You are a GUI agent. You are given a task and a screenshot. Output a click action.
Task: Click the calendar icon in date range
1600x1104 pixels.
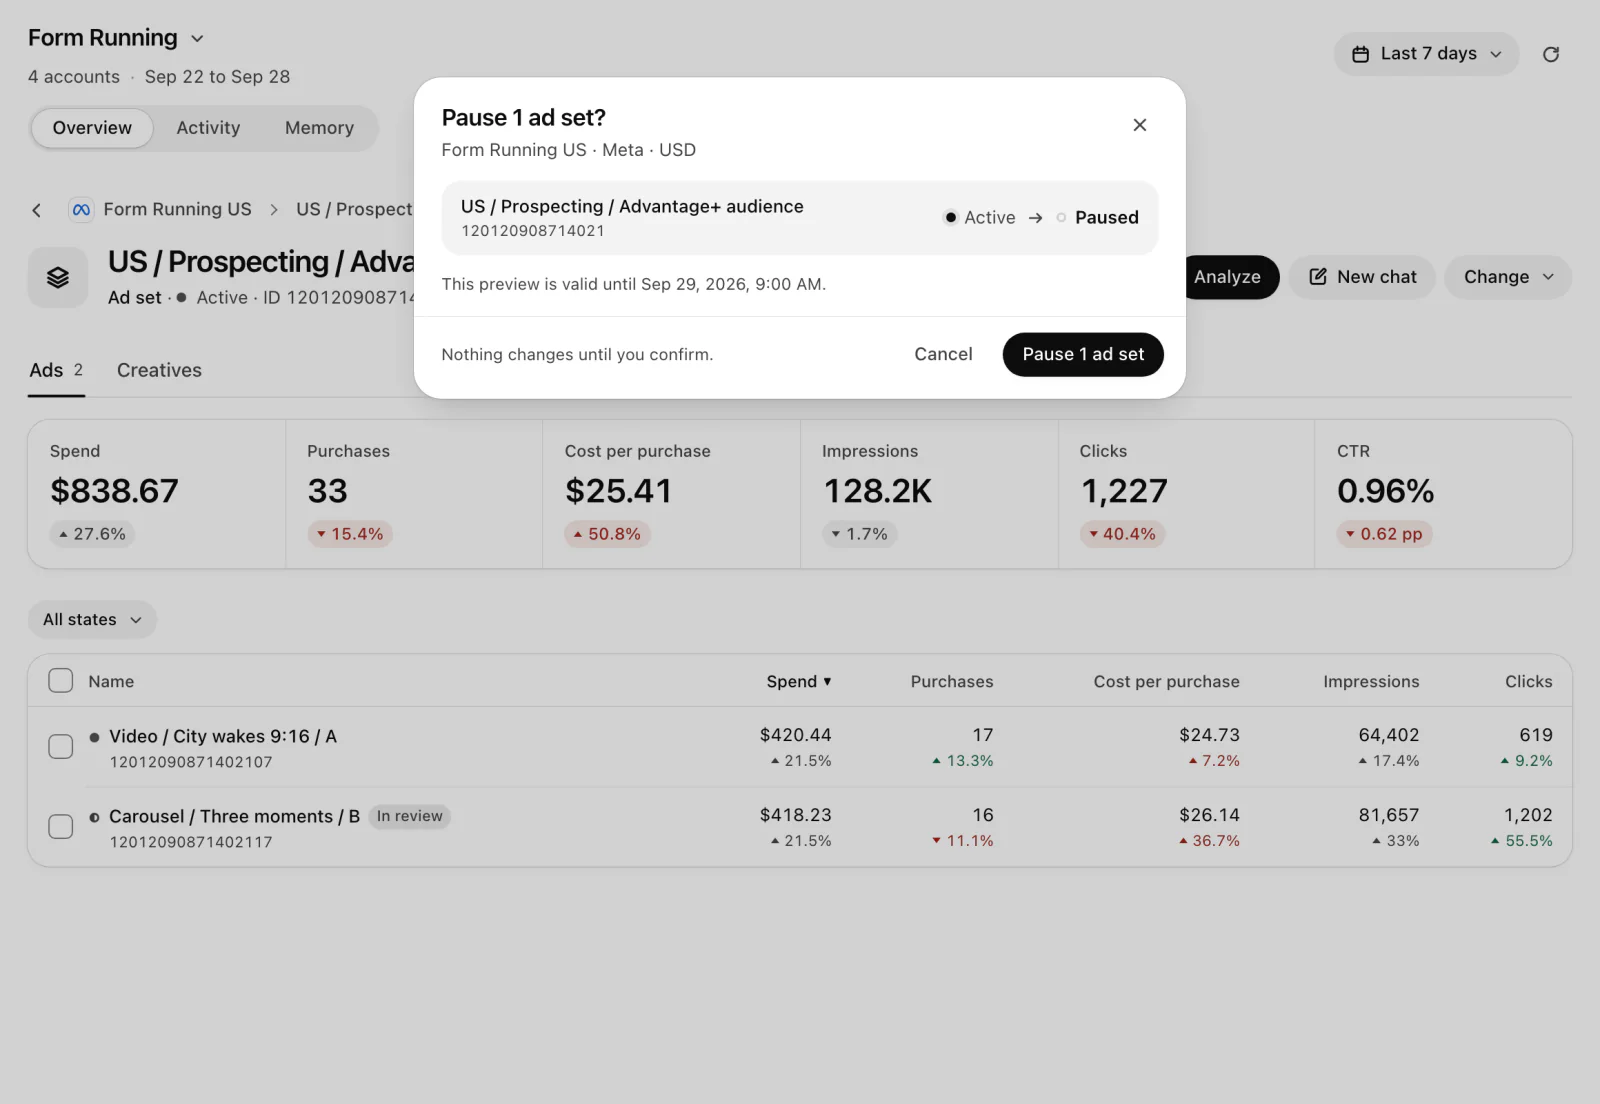(1361, 54)
